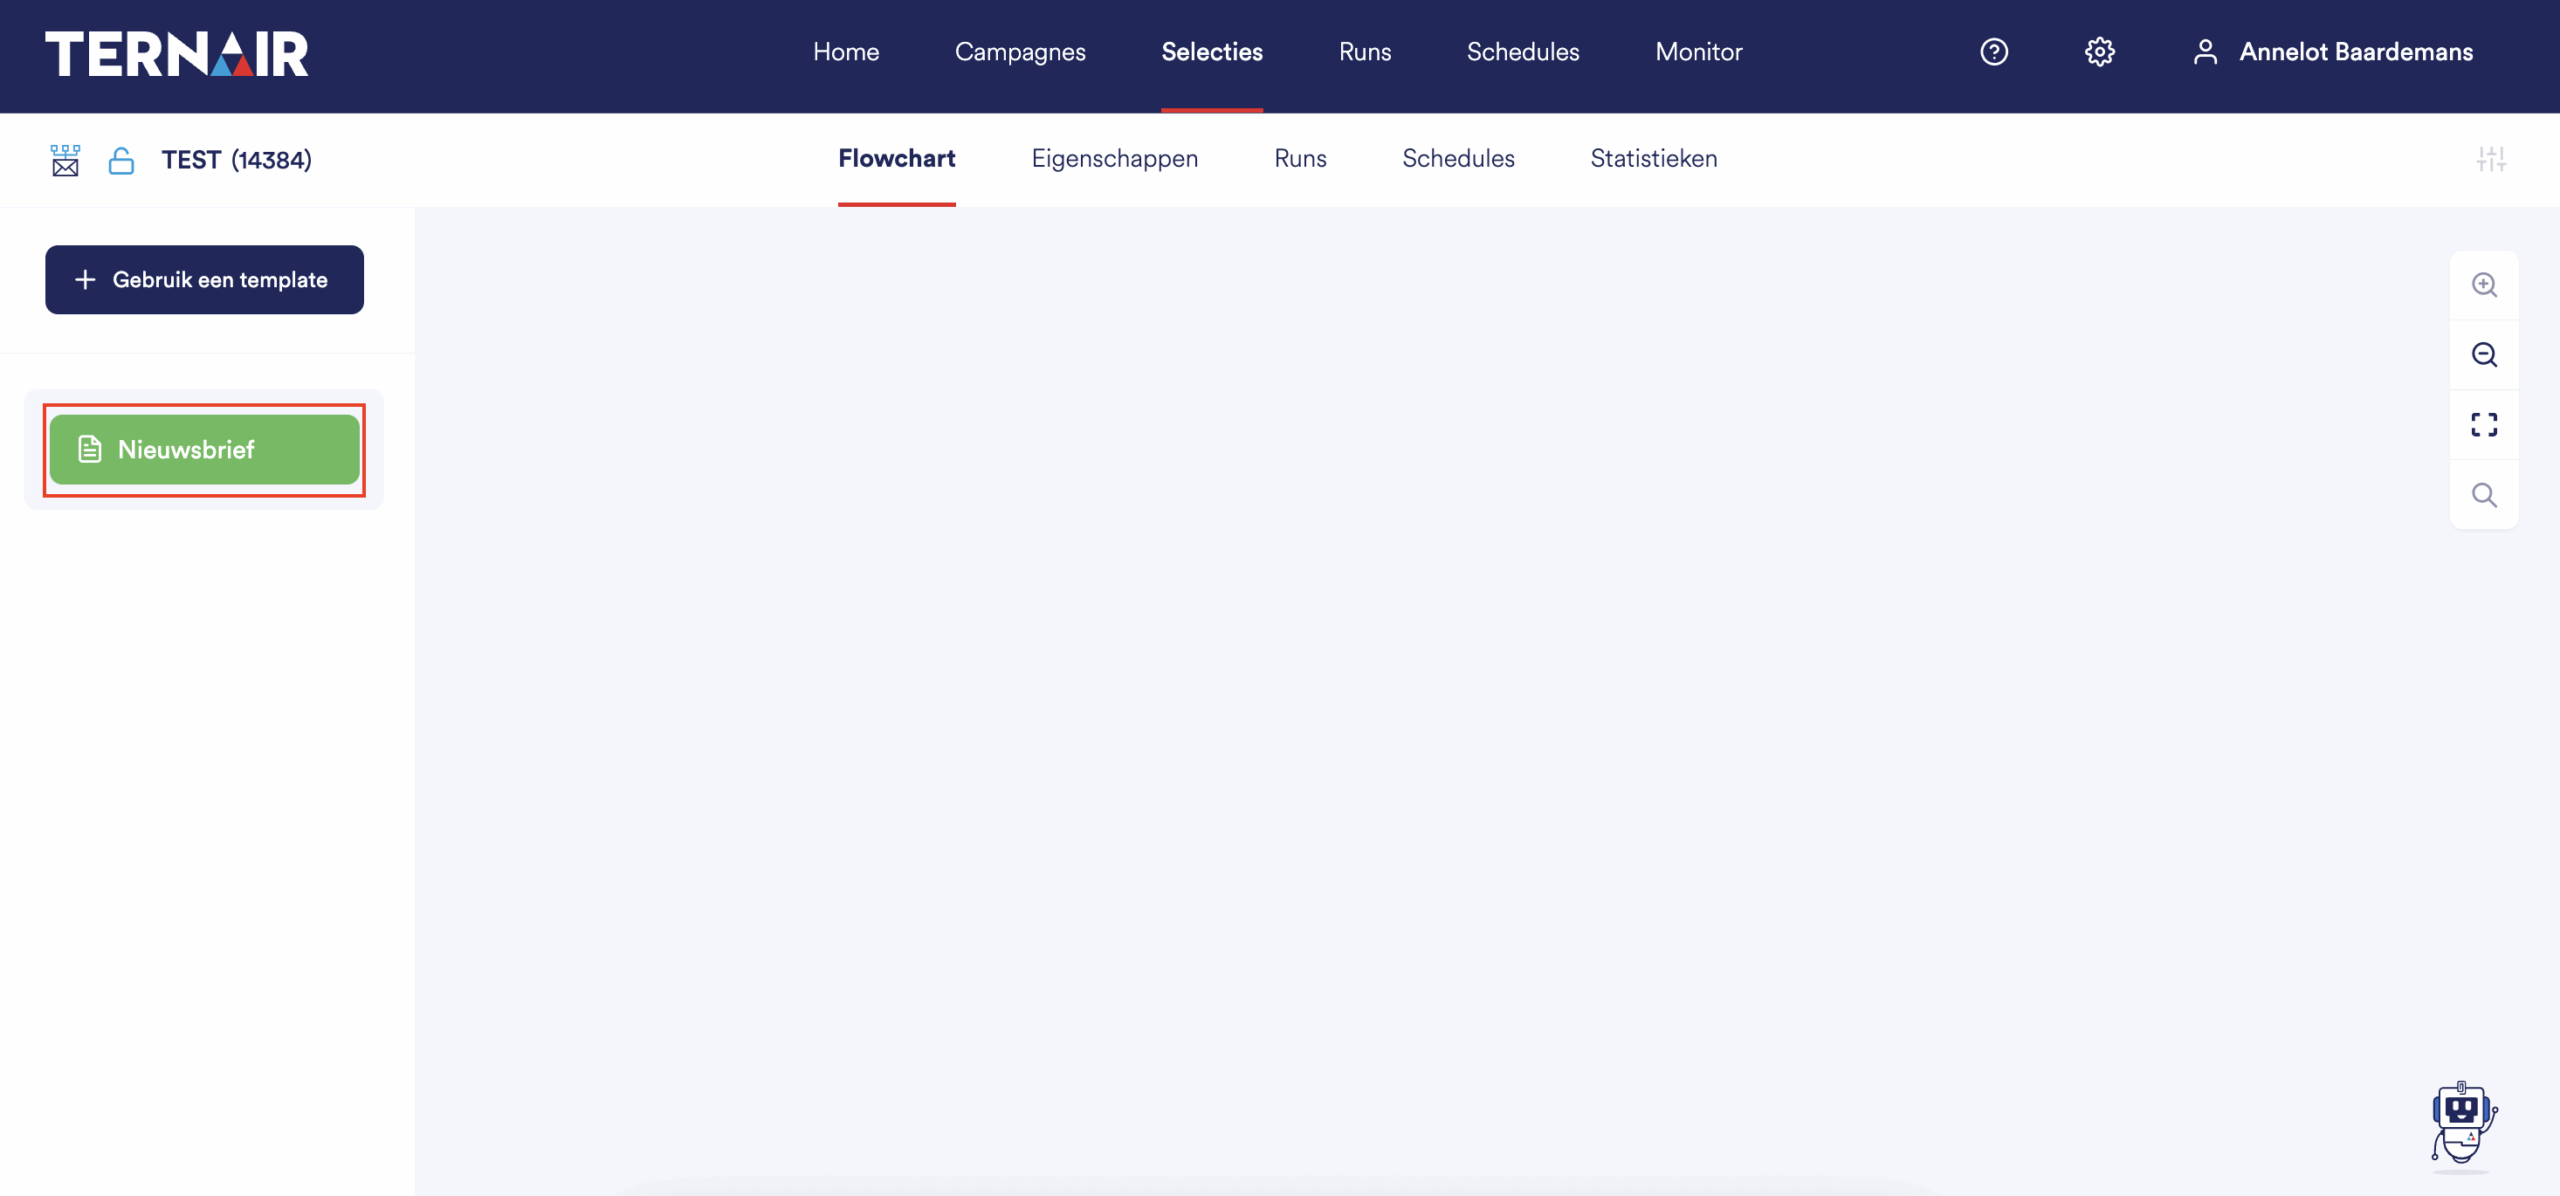Click the search magnifier icon
The height and width of the screenshot is (1196, 2560).
pyautogui.click(x=2484, y=495)
